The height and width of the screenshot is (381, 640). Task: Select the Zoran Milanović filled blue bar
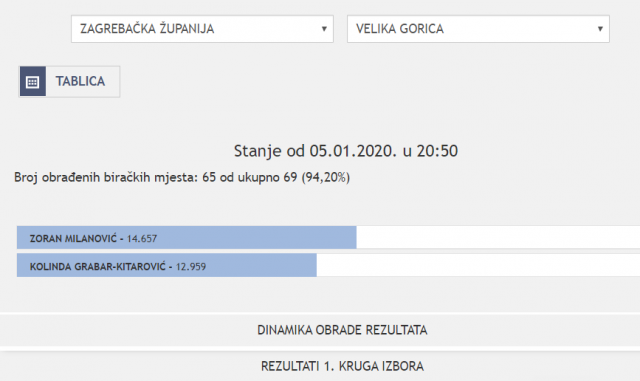187,238
